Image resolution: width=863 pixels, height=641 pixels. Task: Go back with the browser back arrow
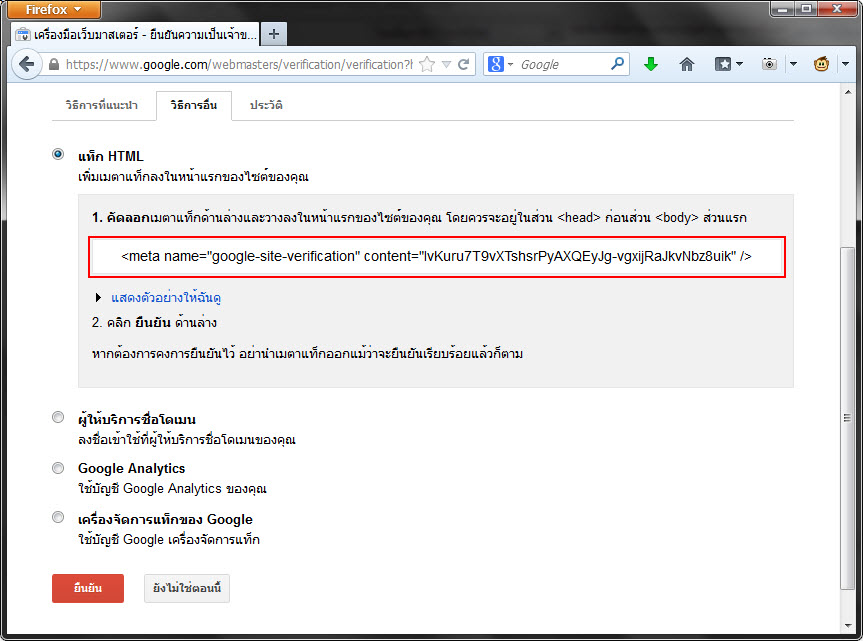coord(26,64)
